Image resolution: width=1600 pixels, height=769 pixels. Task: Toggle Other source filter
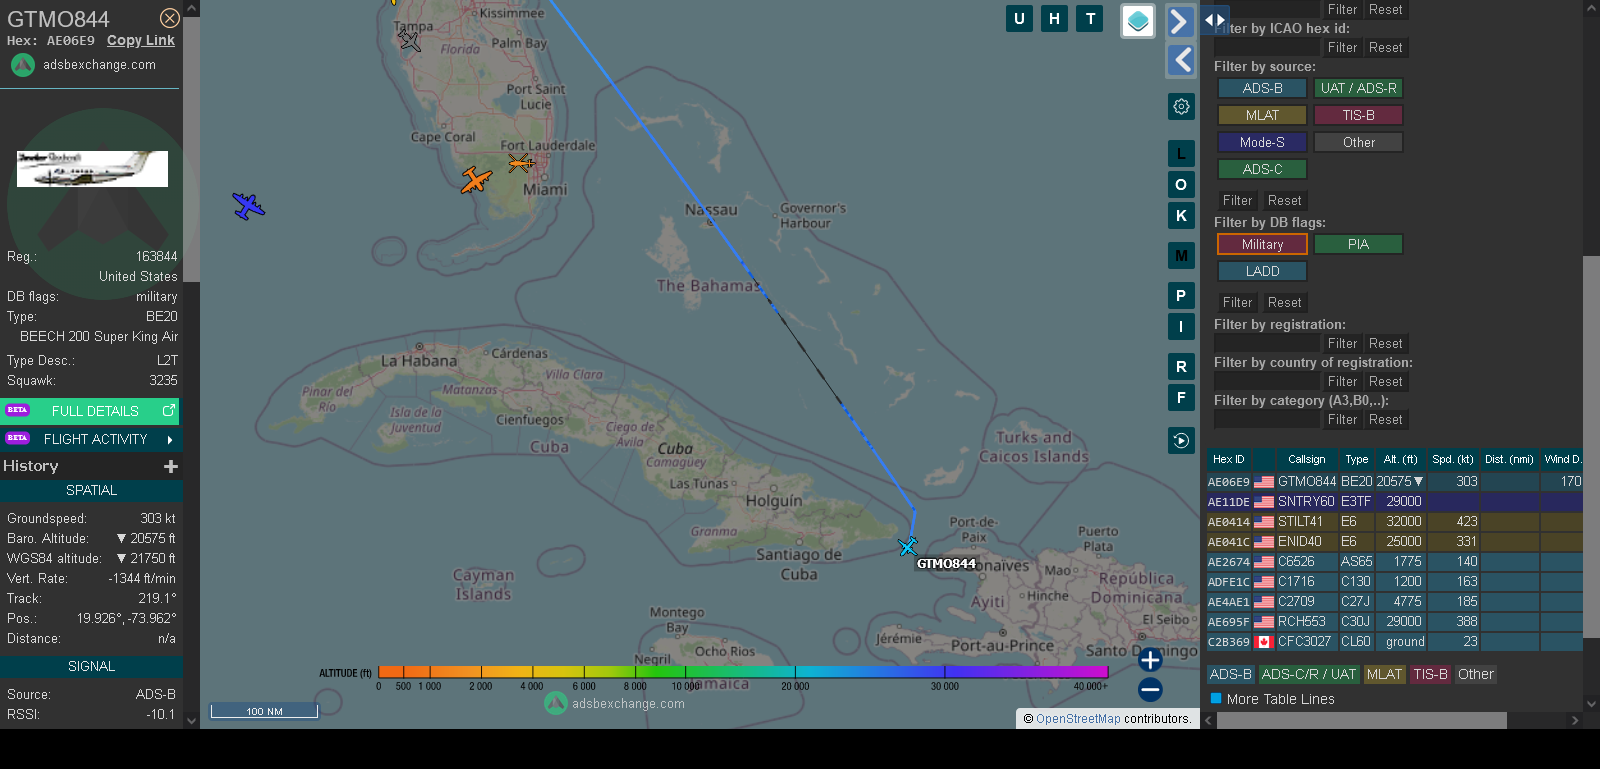coord(1358,142)
